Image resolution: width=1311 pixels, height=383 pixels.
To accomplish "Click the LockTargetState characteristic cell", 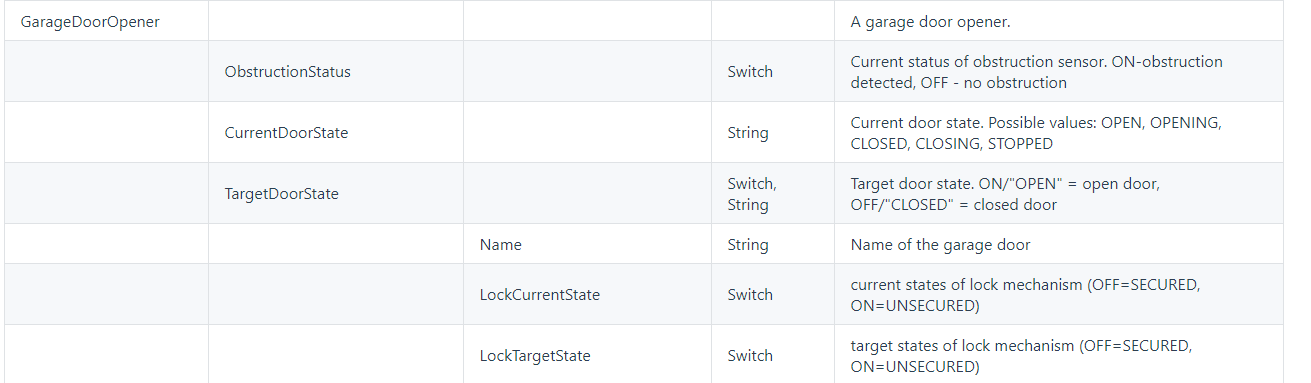I will (535, 356).
